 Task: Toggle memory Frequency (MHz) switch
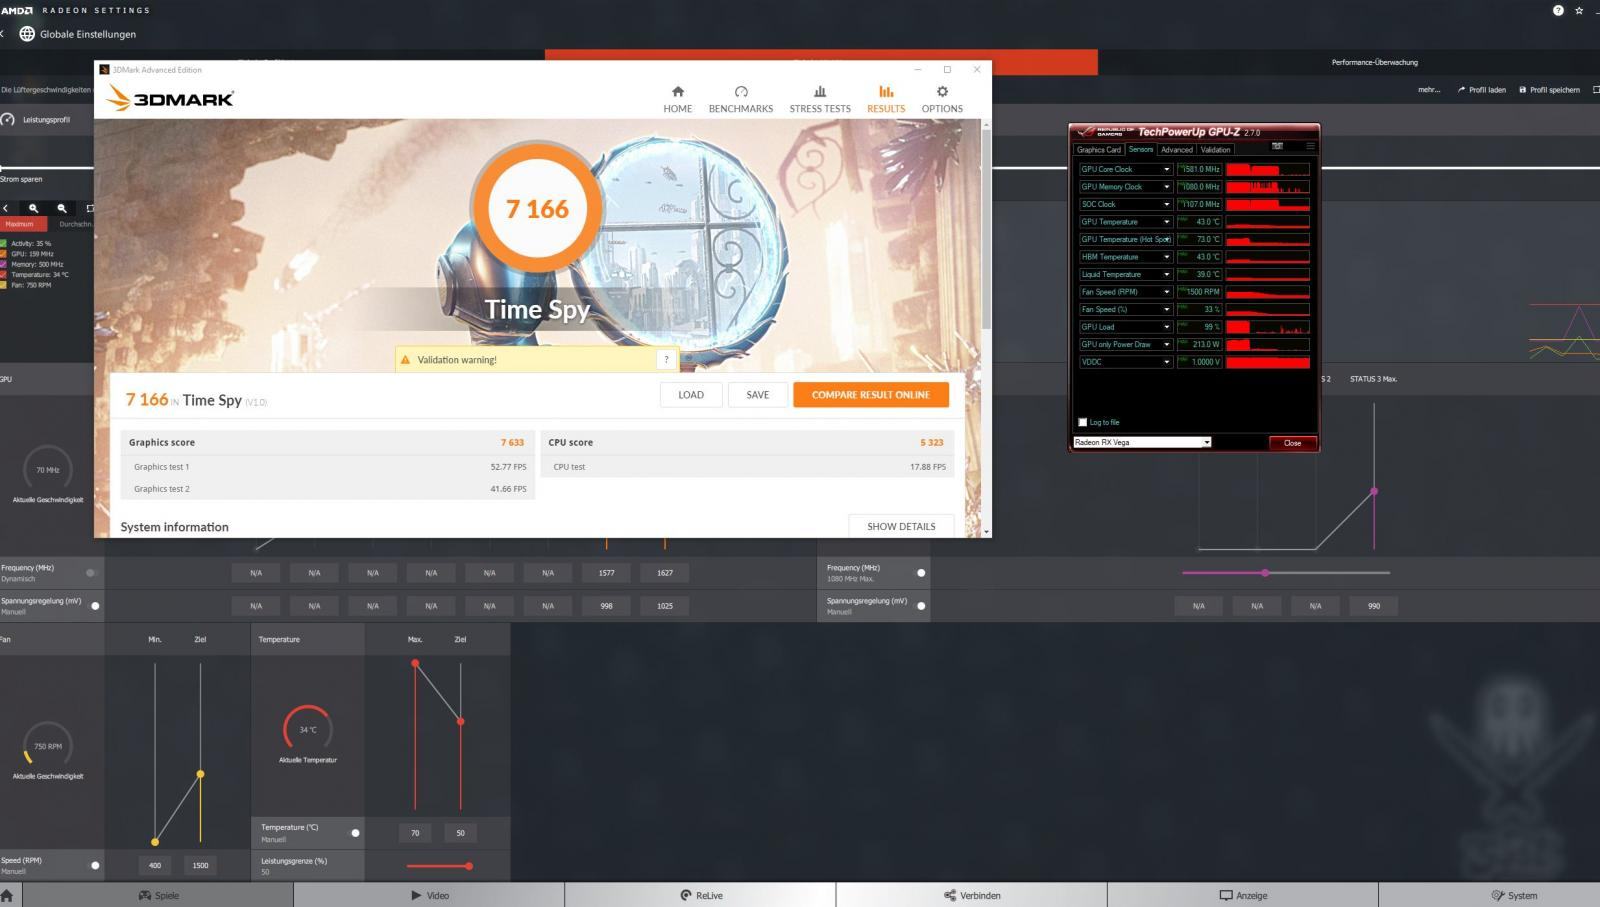pos(919,573)
